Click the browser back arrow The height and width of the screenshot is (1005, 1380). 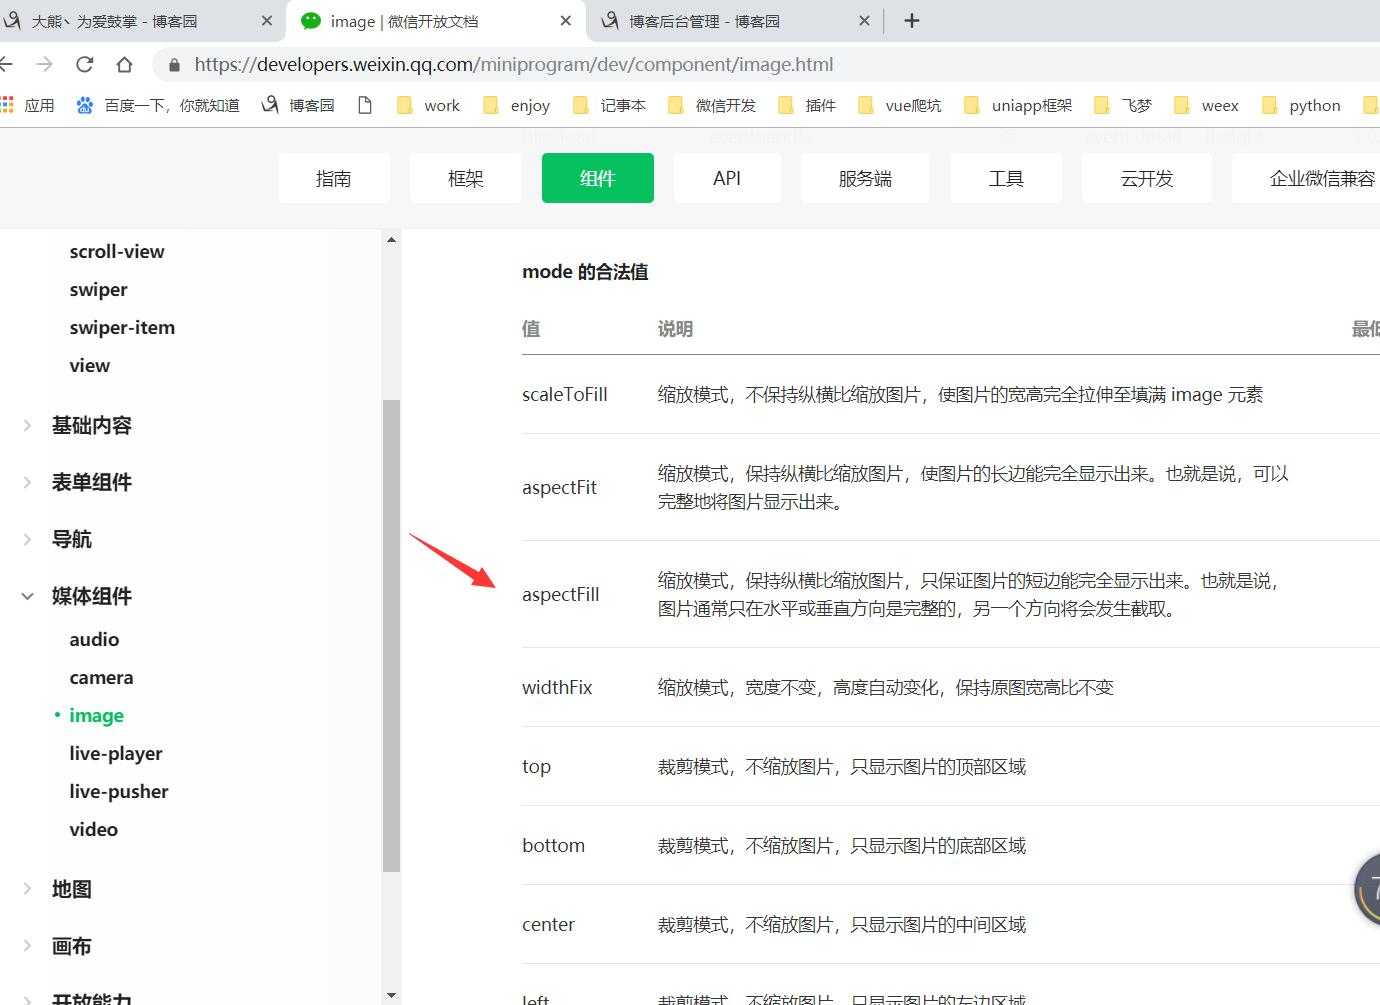click(x=6, y=64)
